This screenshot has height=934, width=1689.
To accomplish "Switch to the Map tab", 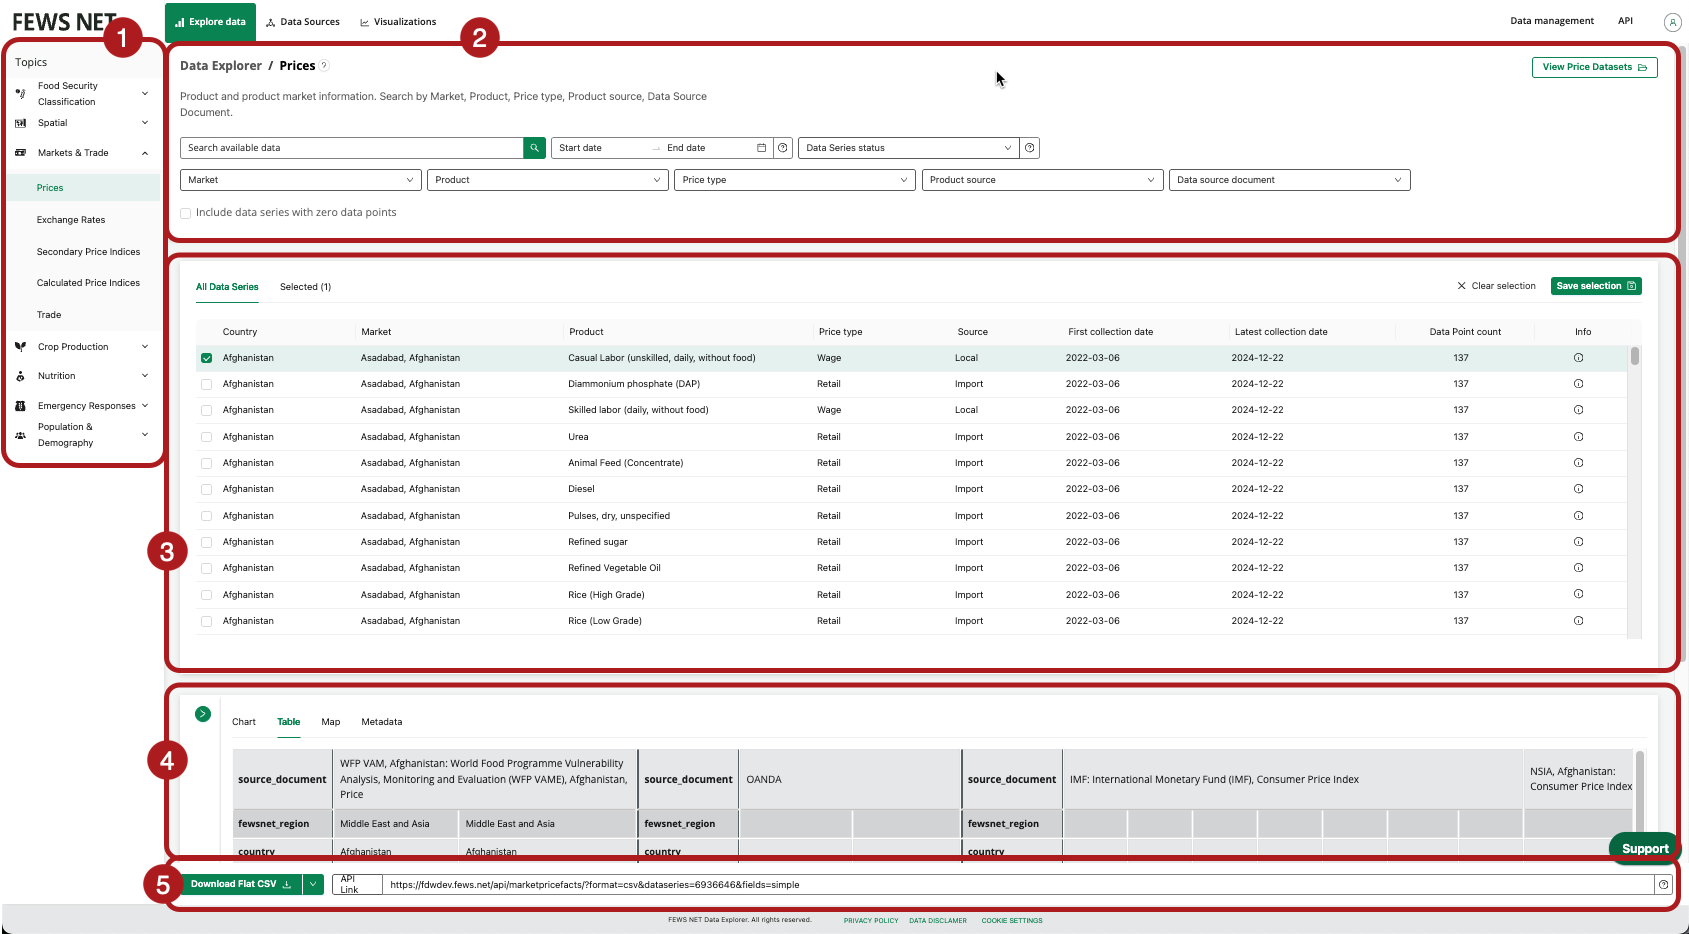I will 330,722.
